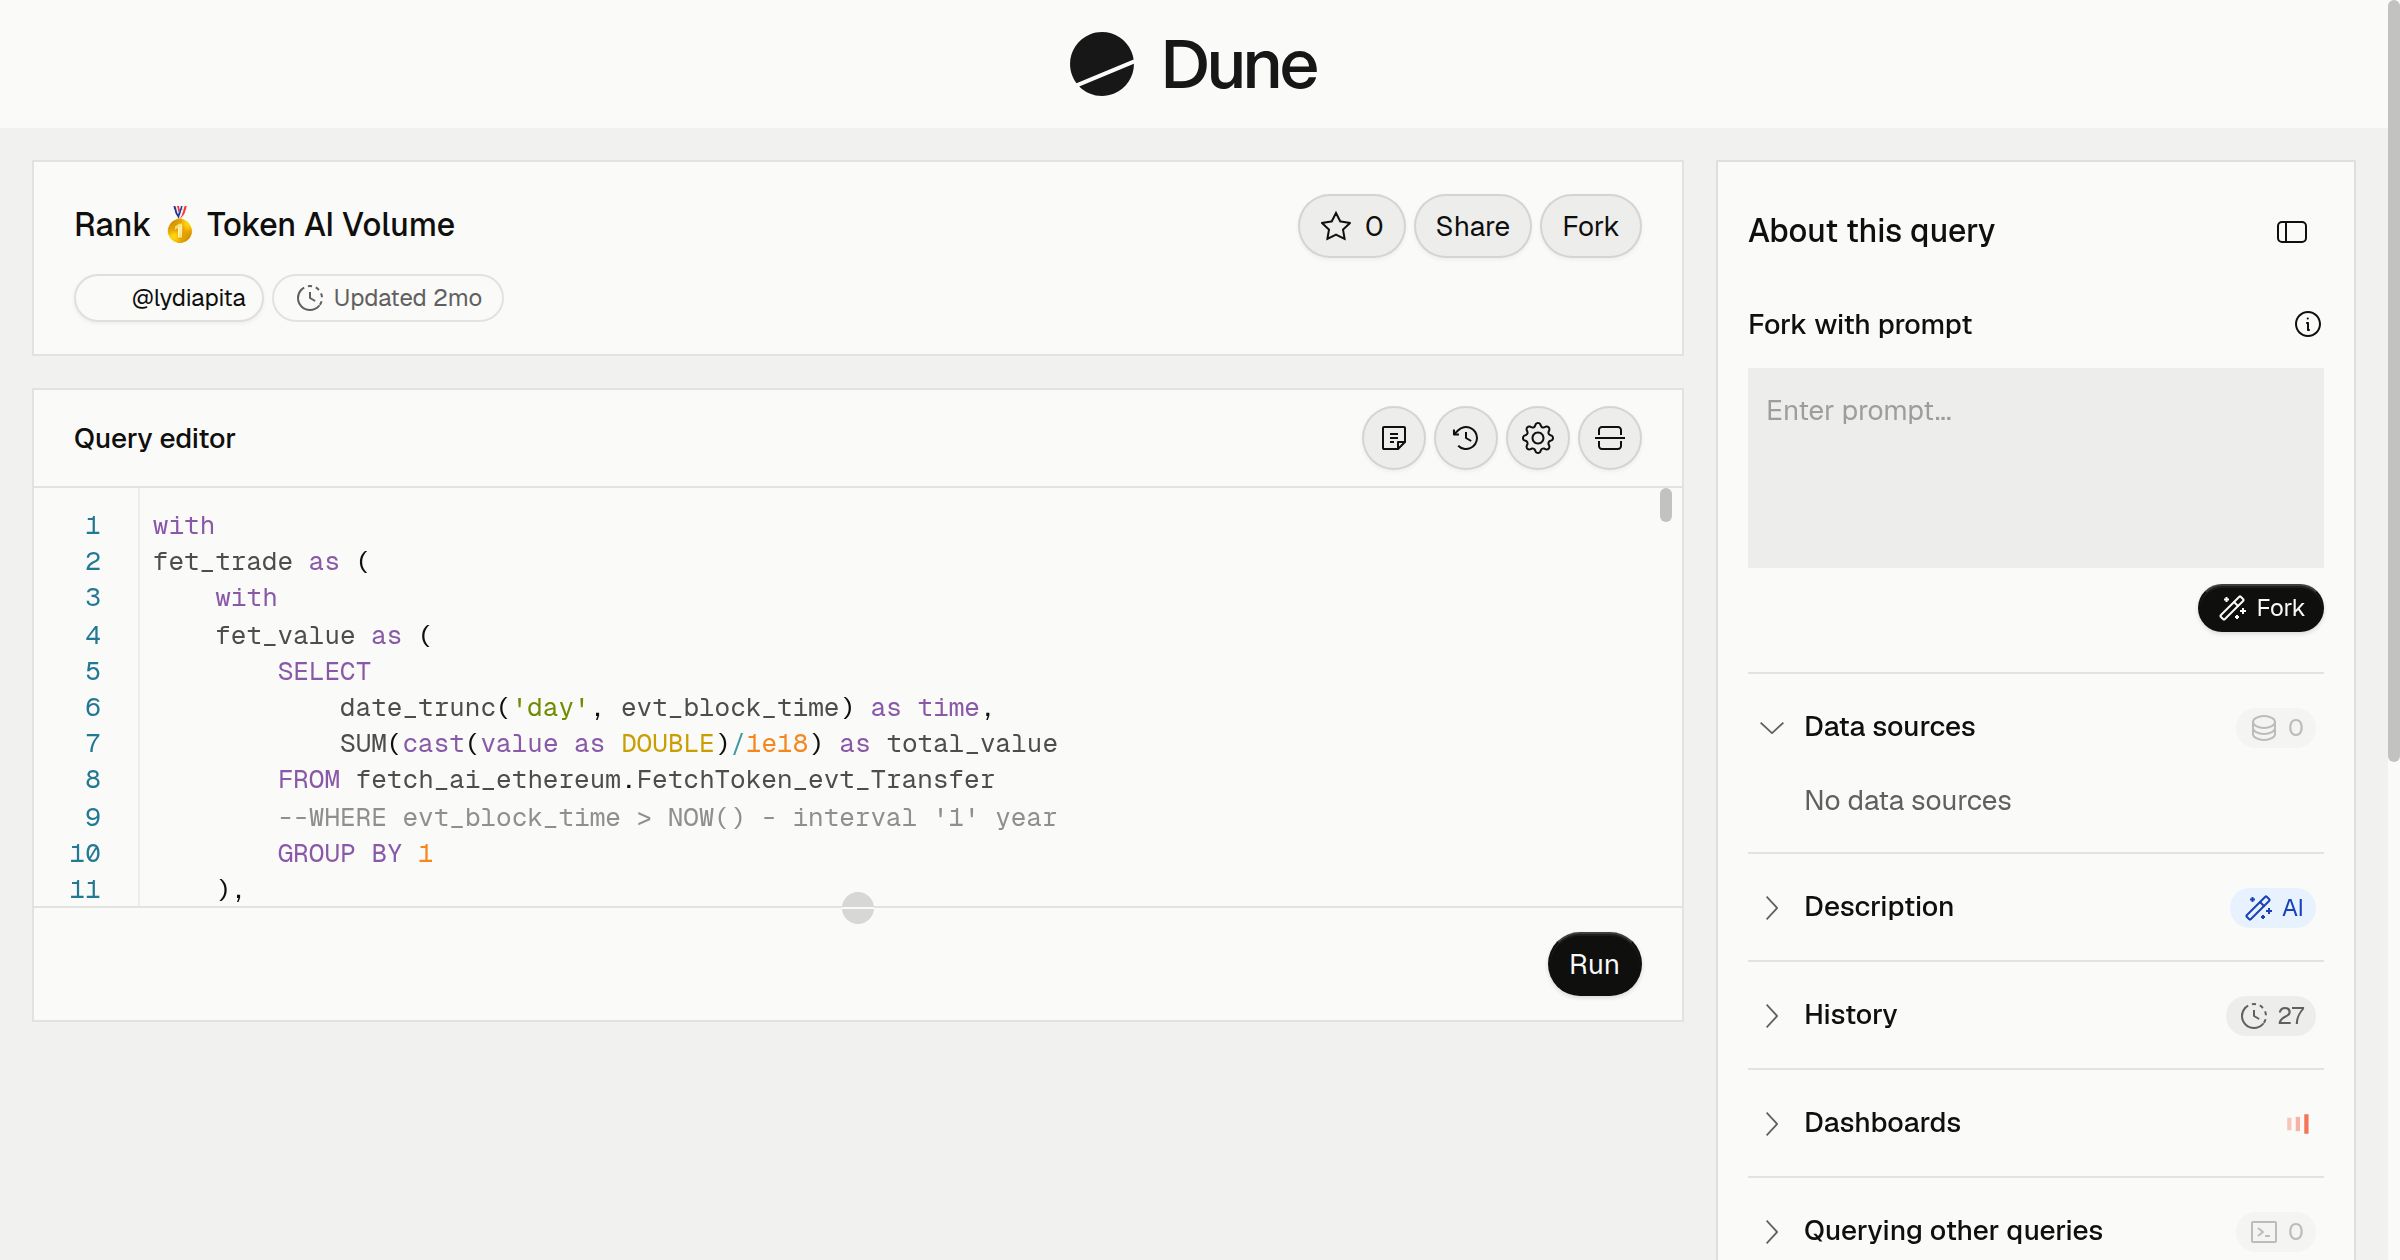
Task: Click the Data sources count badge
Action: click(2276, 727)
